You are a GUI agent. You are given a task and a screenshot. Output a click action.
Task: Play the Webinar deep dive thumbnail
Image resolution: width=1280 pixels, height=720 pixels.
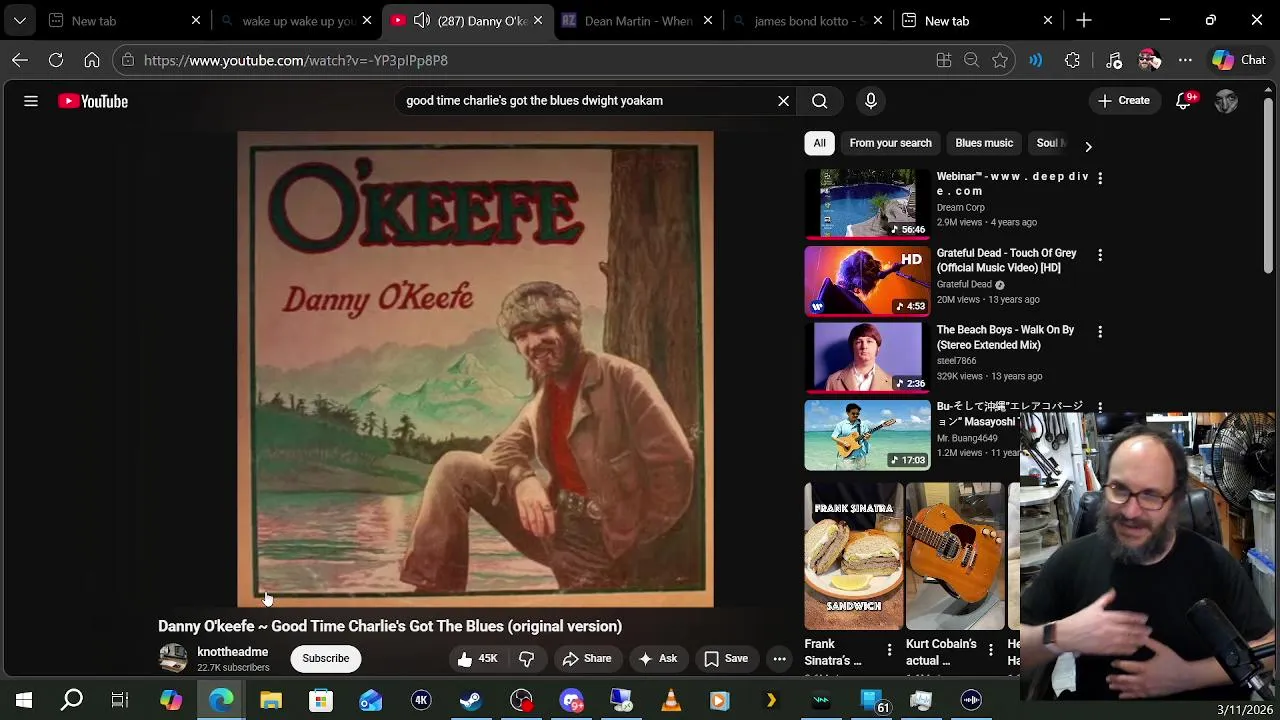pyautogui.click(x=867, y=203)
